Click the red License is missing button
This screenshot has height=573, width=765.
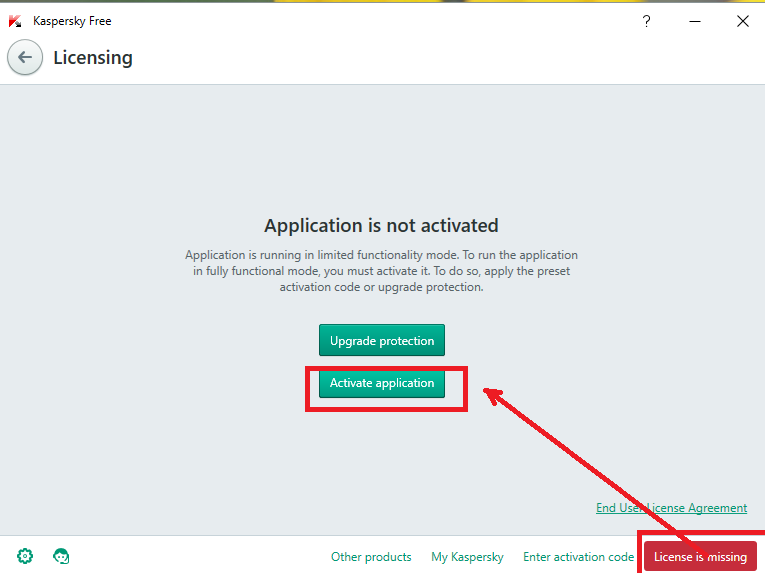point(700,556)
